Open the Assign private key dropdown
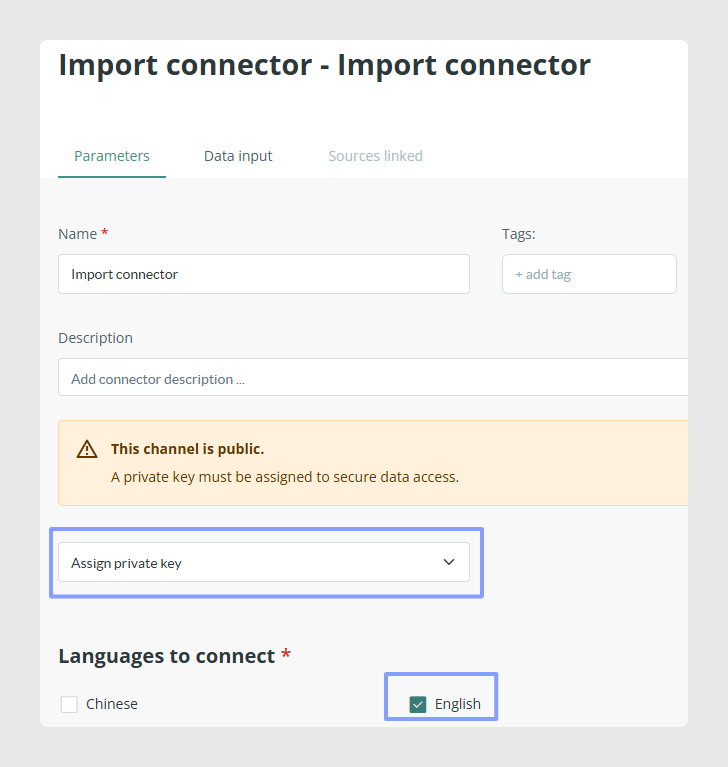728x767 pixels. [x=264, y=562]
